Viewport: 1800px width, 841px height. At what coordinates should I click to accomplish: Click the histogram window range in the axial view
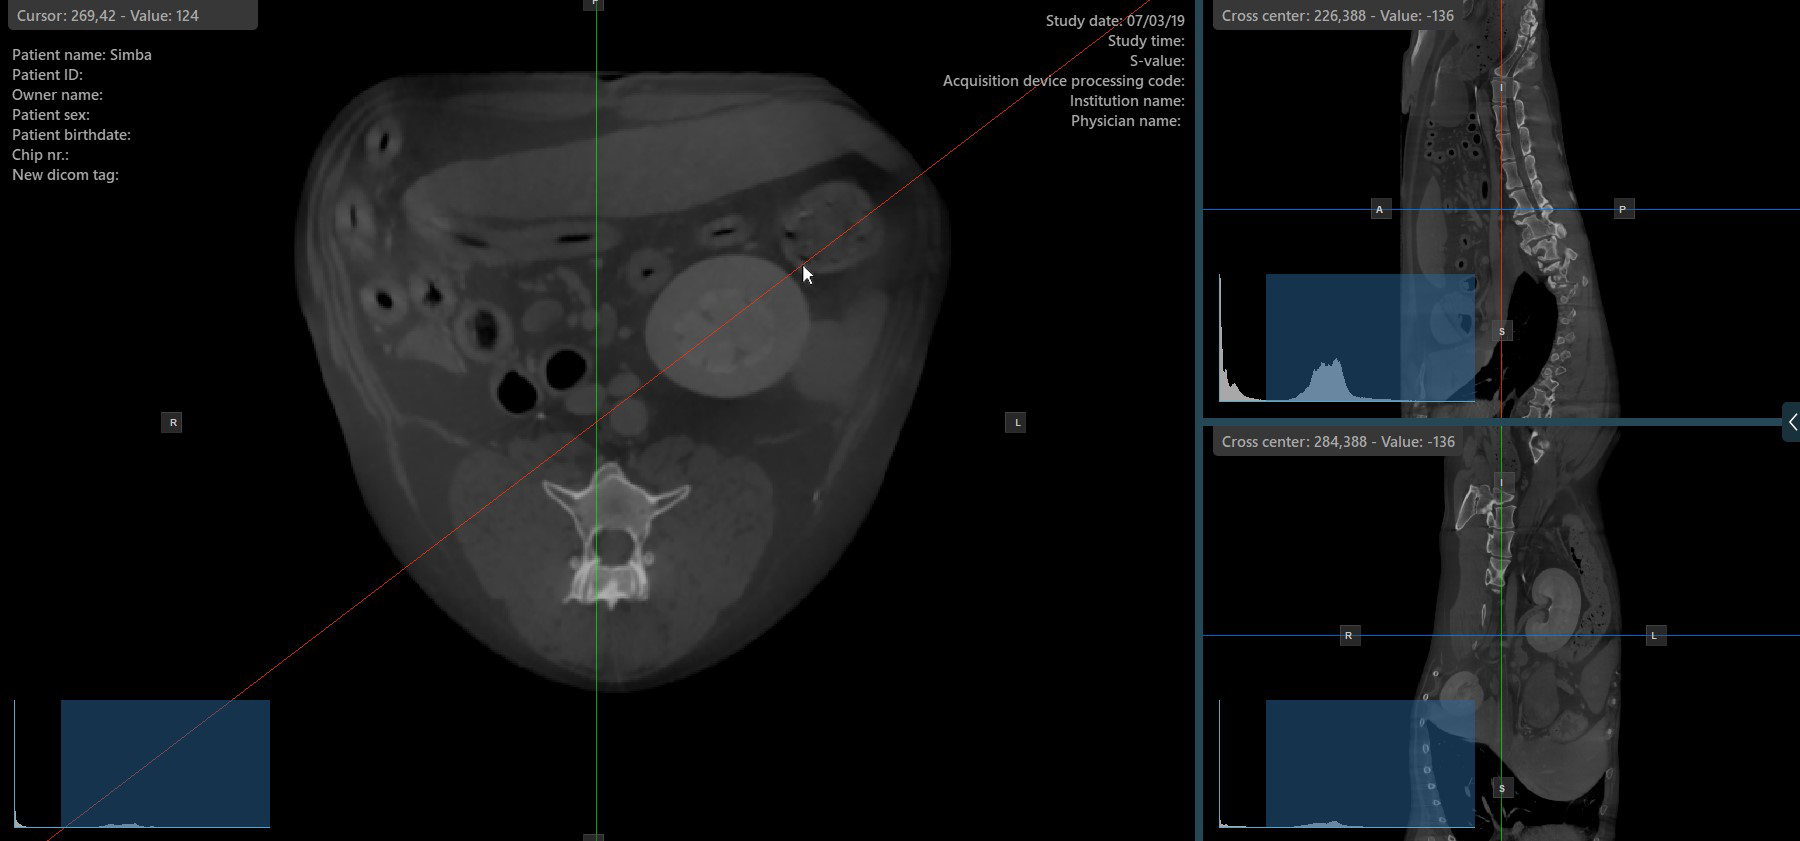click(x=165, y=763)
